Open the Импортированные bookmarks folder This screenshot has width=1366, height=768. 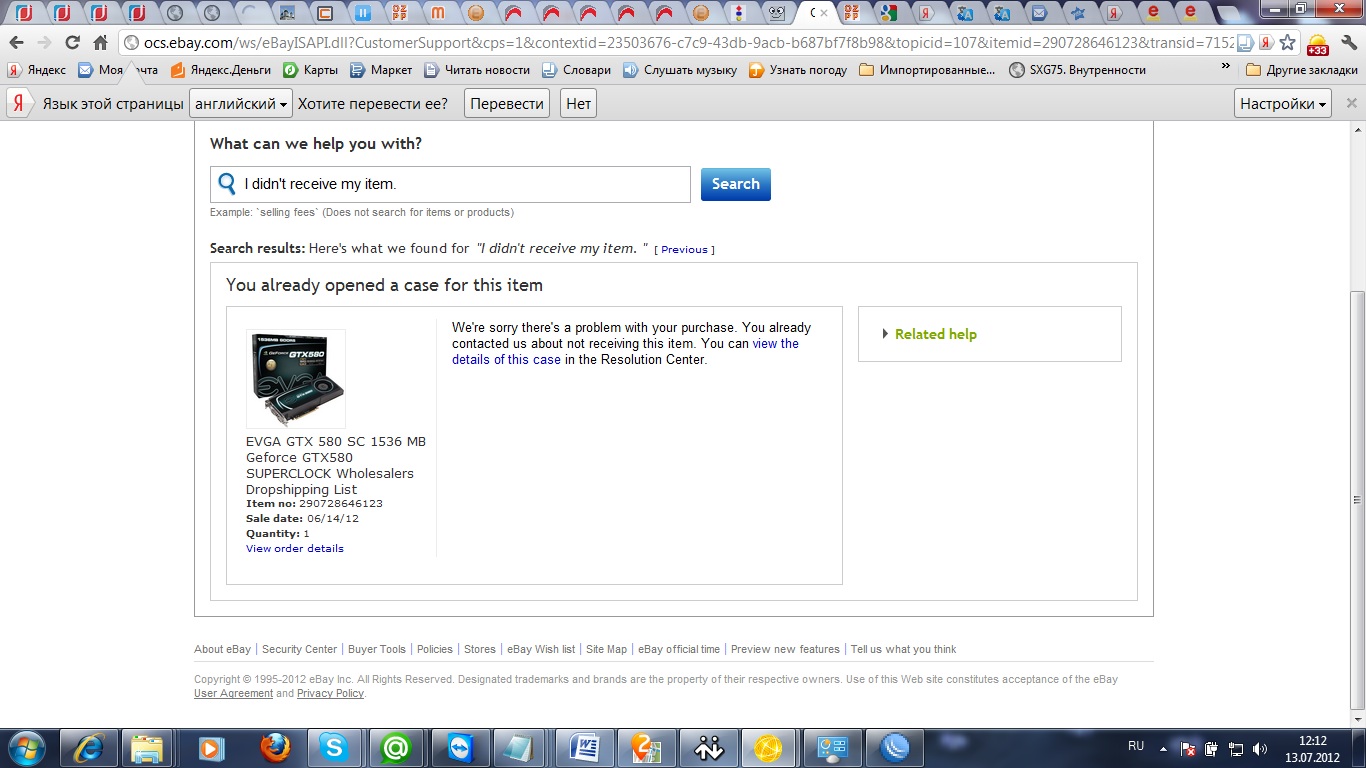coord(927,70)
